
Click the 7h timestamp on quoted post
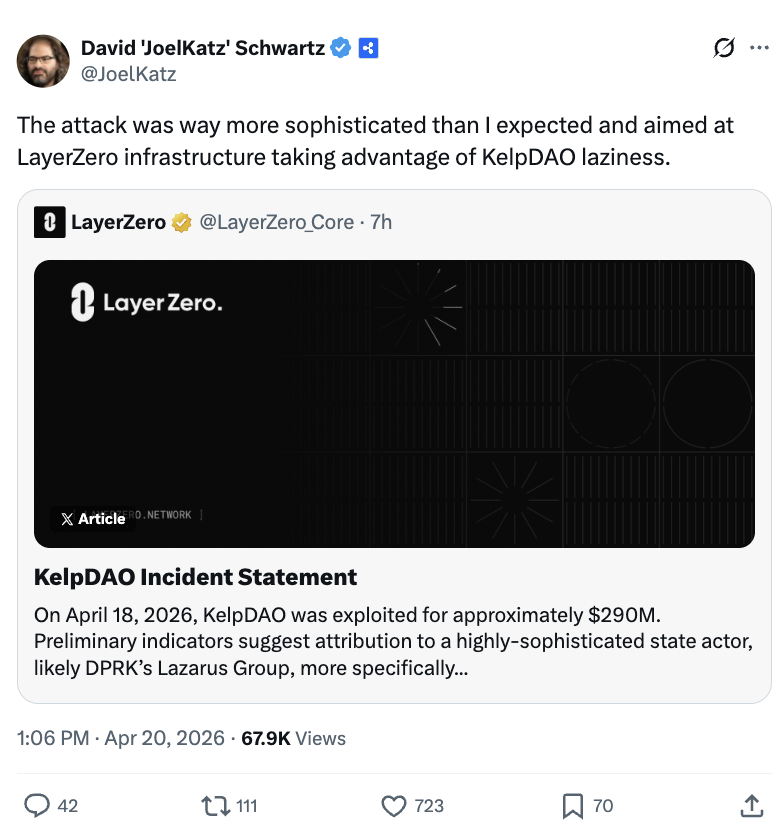point(381,223)
